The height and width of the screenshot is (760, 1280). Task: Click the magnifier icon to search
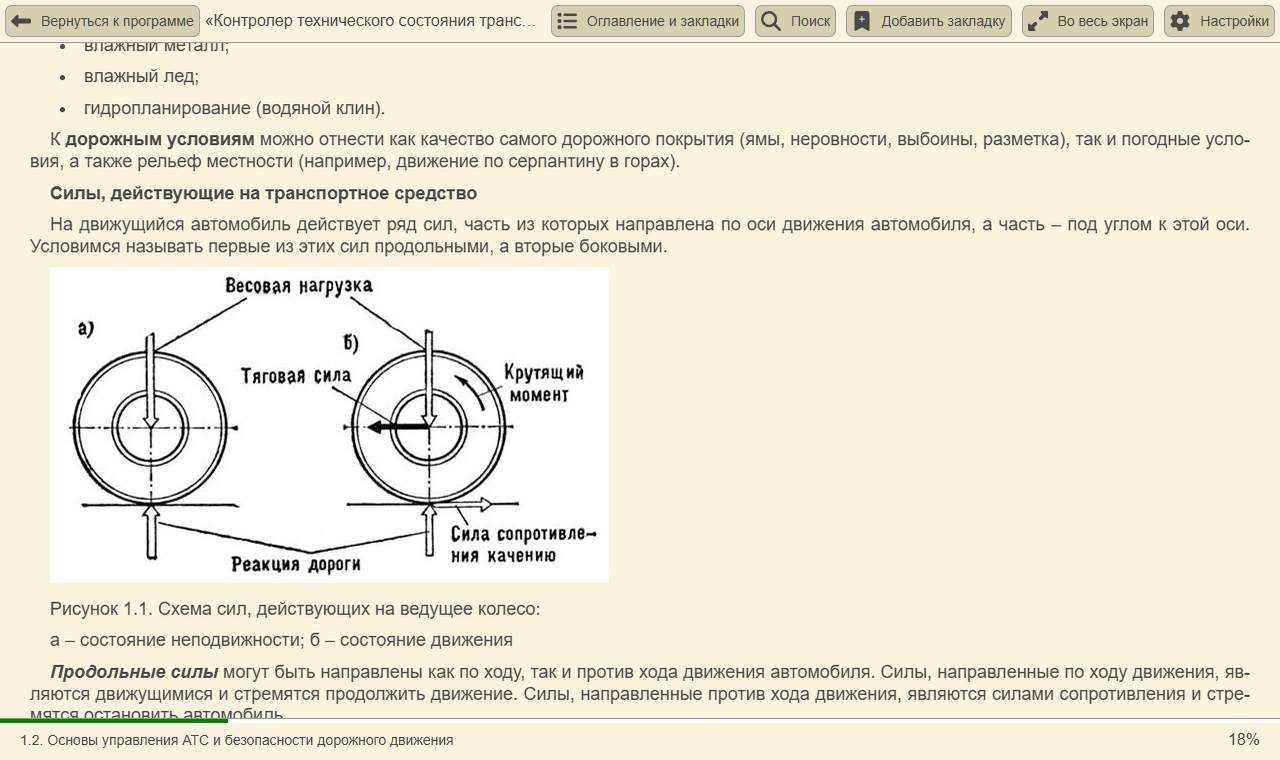click(x=770, y=20)
